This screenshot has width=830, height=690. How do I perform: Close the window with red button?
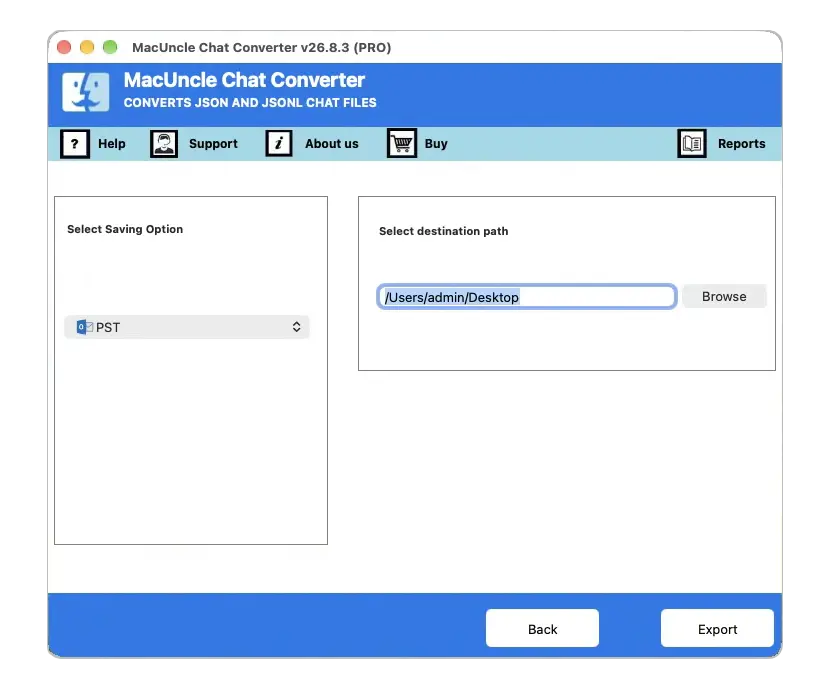click(x=64, y=47)
